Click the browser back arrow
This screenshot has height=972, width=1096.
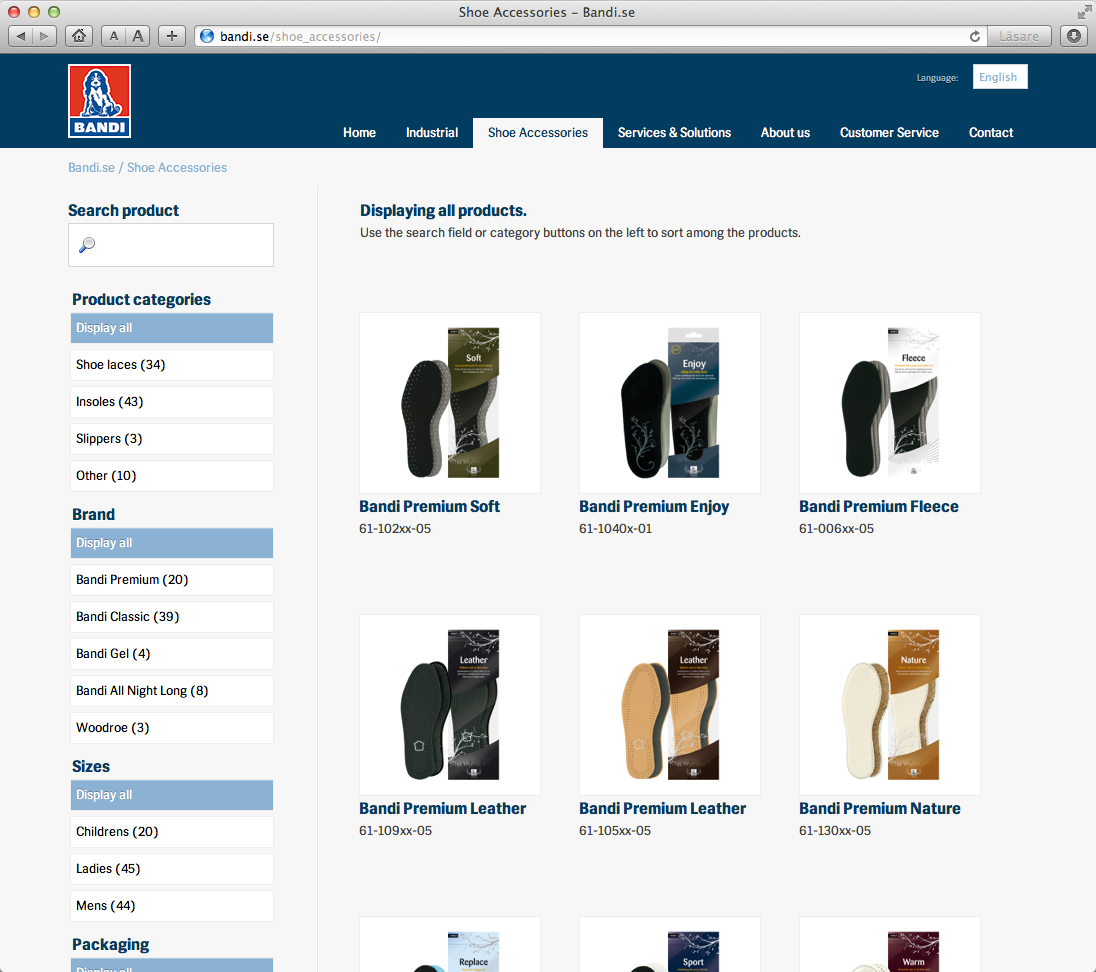[x=22, y=36]
